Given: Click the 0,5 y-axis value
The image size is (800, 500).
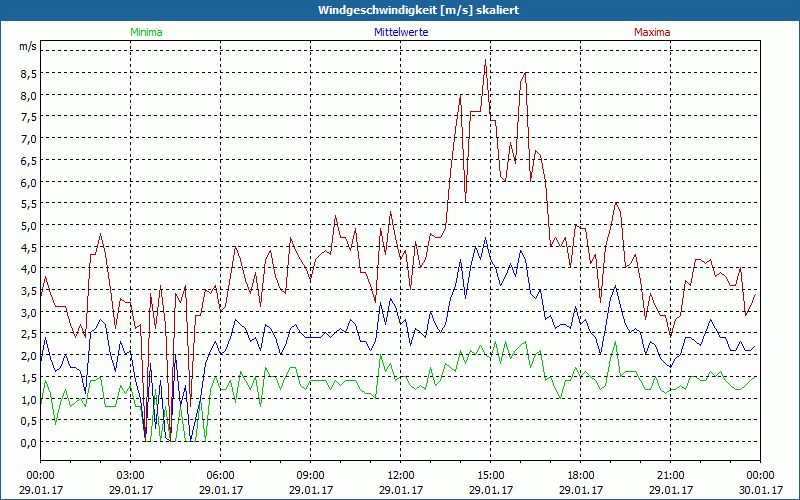Looking at the screenshot, I should coord(29,420).
